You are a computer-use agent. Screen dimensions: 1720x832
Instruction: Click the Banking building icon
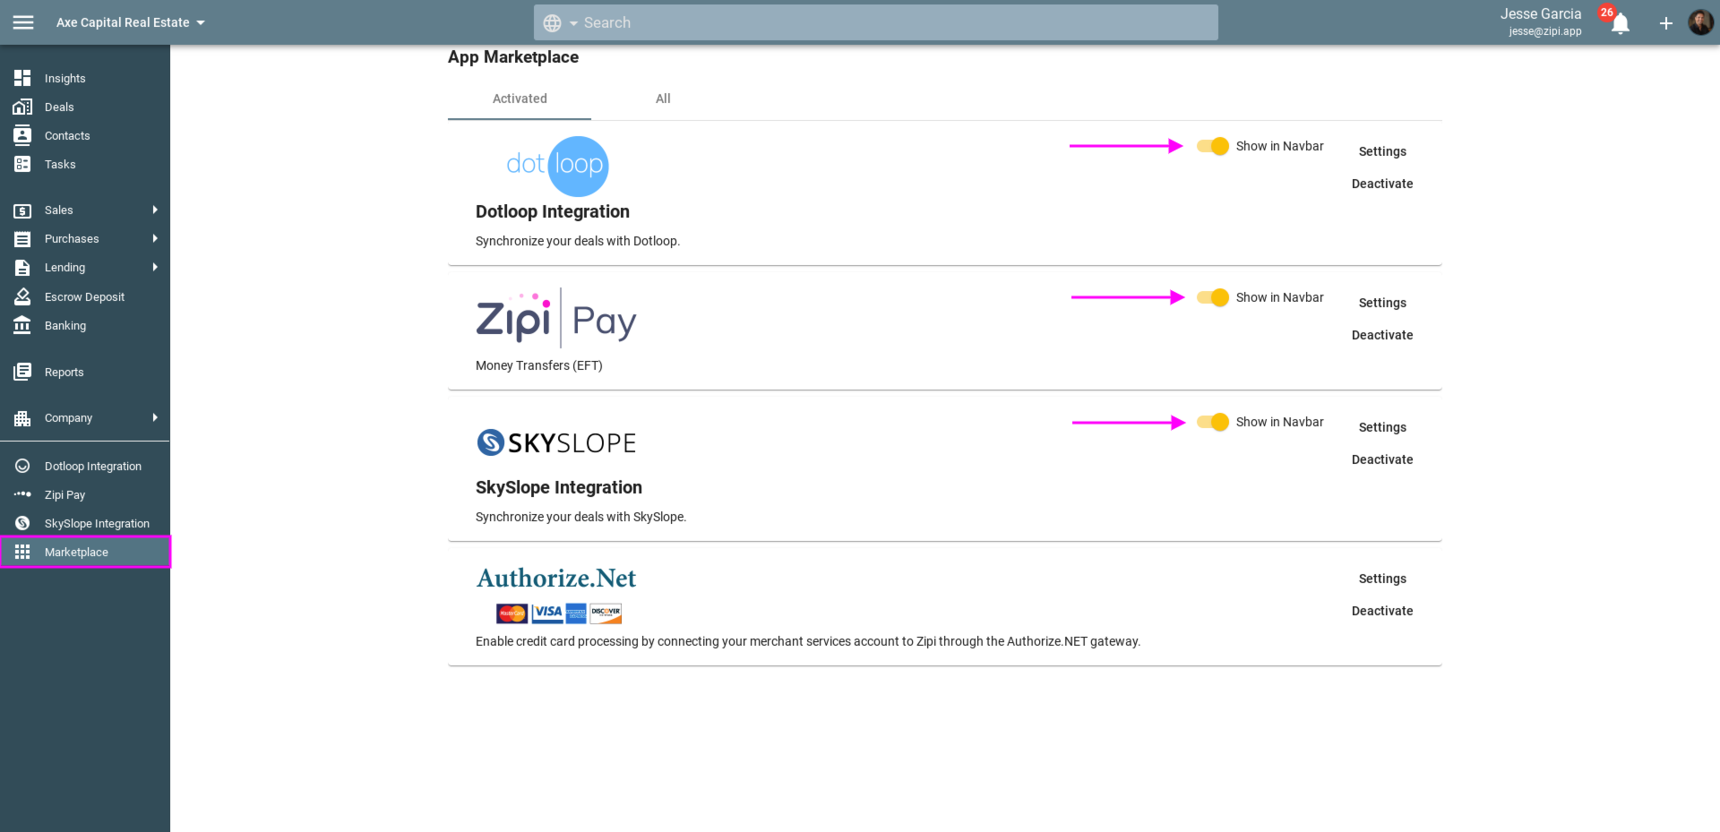click(x=22, y=325)
